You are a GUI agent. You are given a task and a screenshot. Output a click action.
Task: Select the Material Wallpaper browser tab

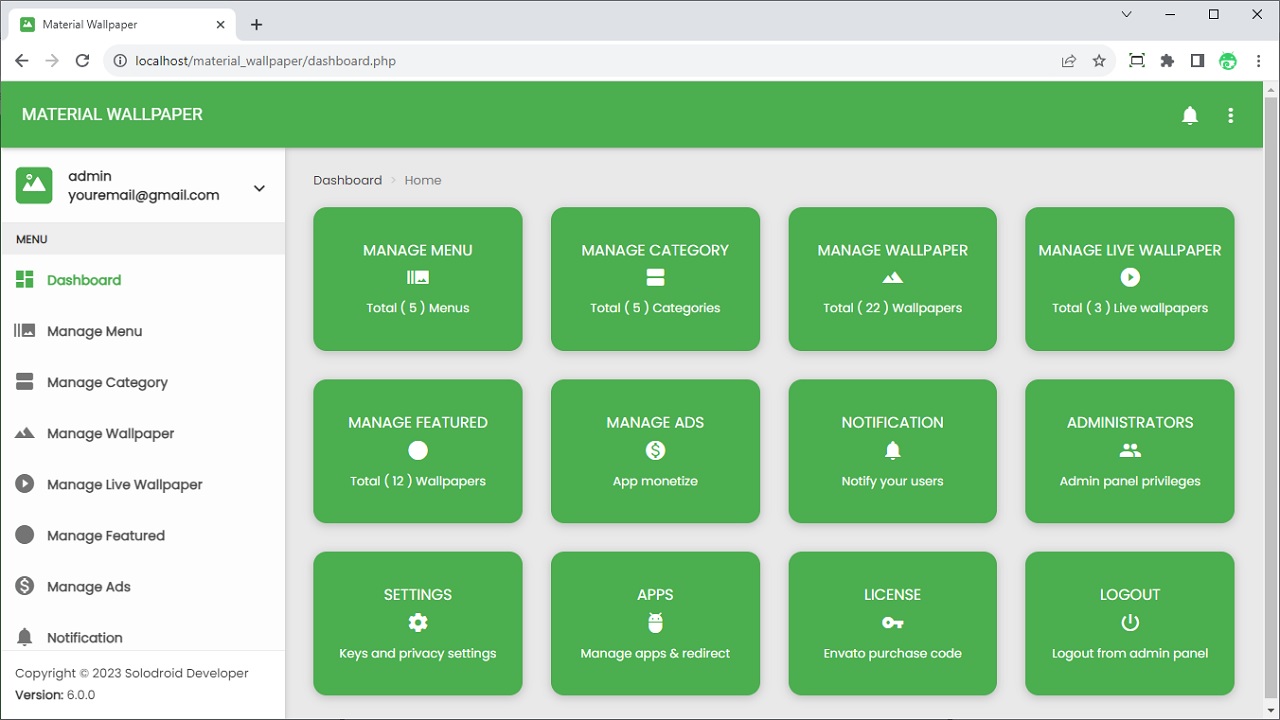click(122, 24)
